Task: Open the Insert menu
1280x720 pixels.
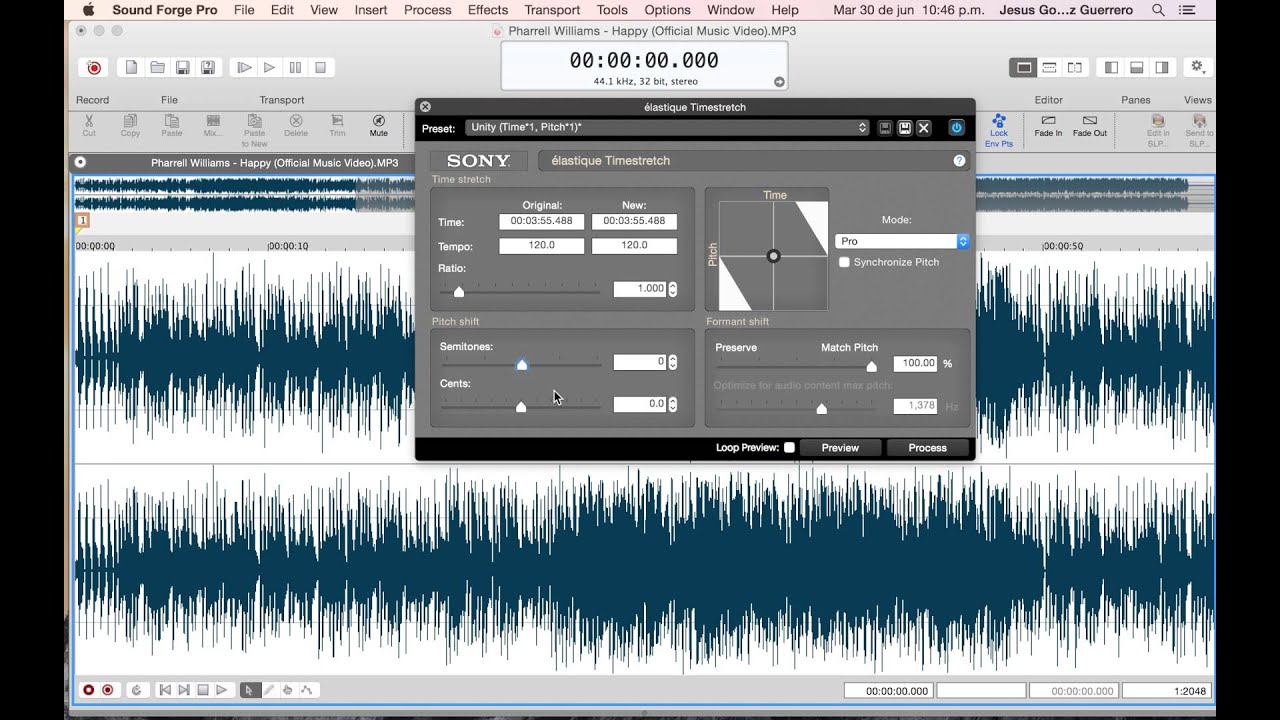Action: (371, 10)
